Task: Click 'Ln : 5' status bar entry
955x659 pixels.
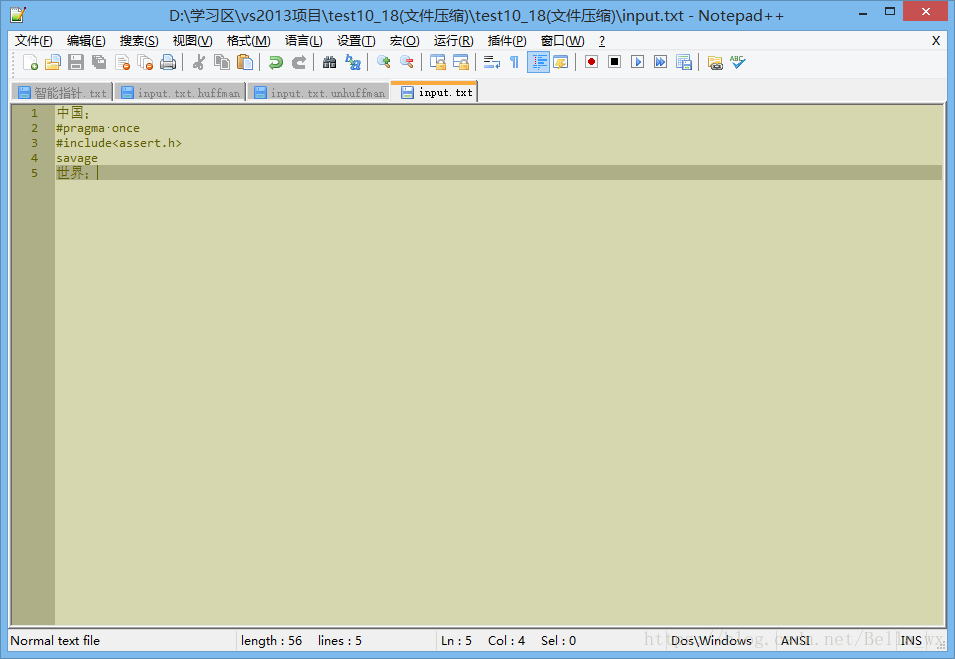Action: [456, 640]
